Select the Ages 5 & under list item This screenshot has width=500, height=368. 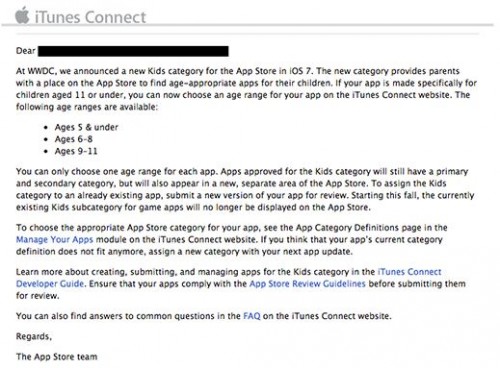86,127
